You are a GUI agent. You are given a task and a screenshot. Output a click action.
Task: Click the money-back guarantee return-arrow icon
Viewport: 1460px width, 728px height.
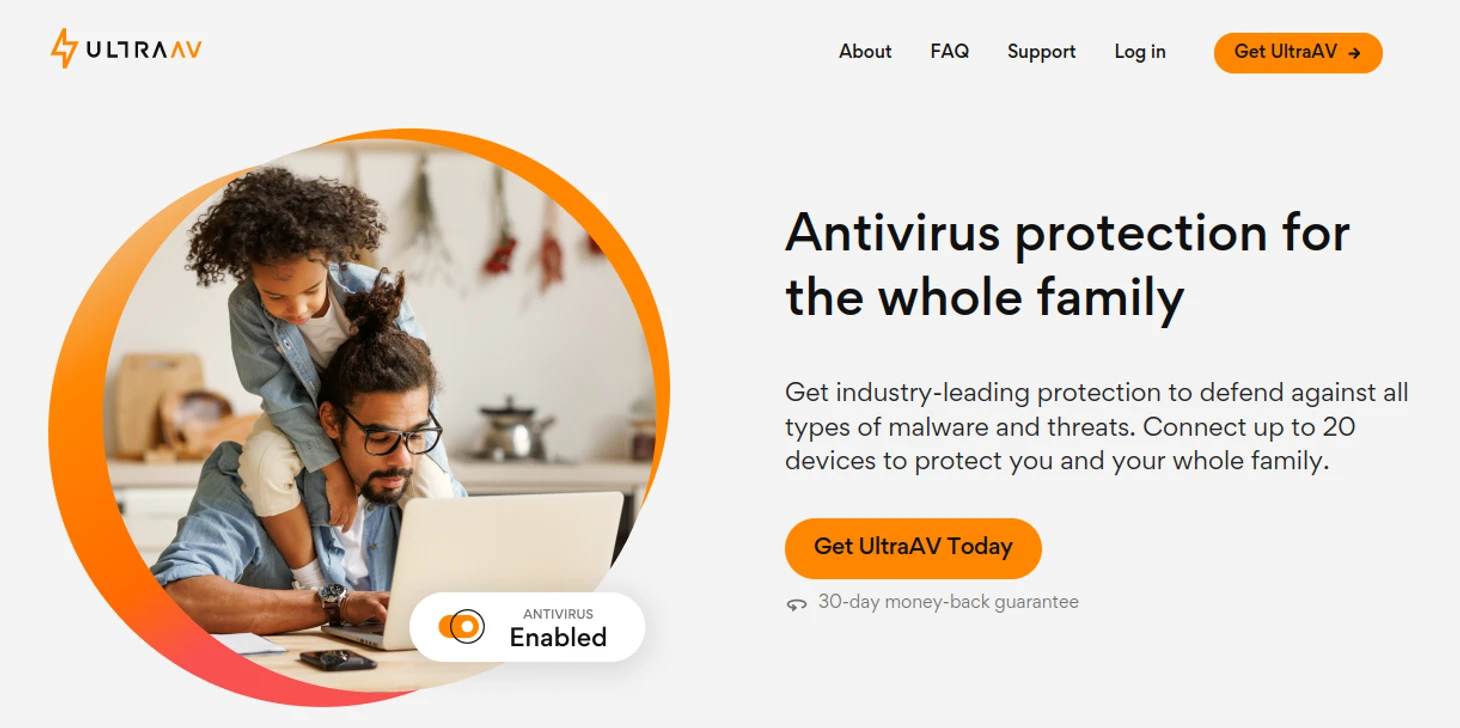click(x=796, y=604)
